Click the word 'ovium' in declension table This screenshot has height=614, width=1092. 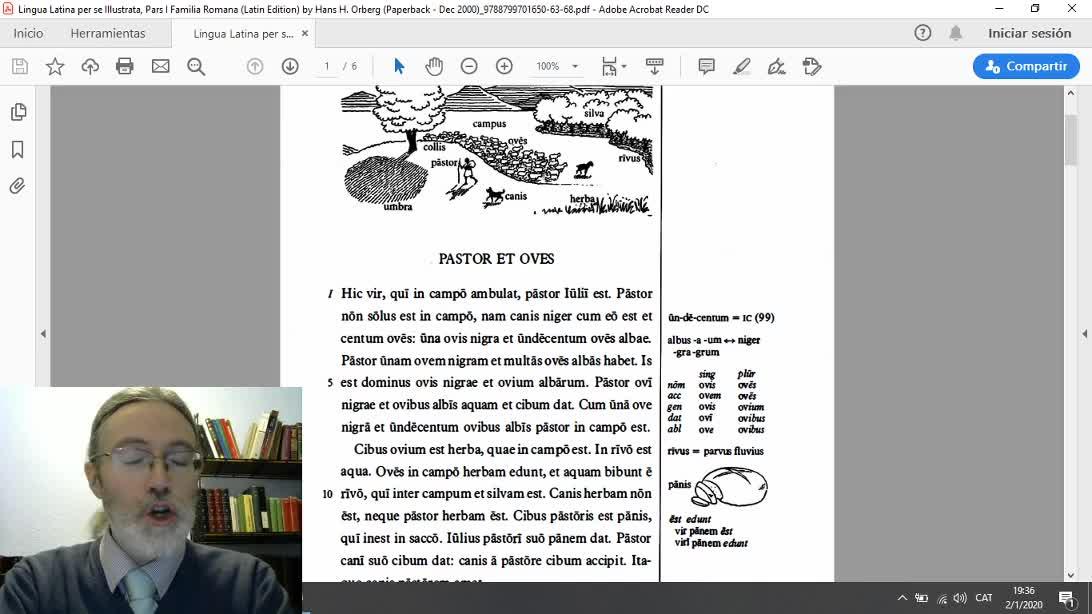click(751, 407)
